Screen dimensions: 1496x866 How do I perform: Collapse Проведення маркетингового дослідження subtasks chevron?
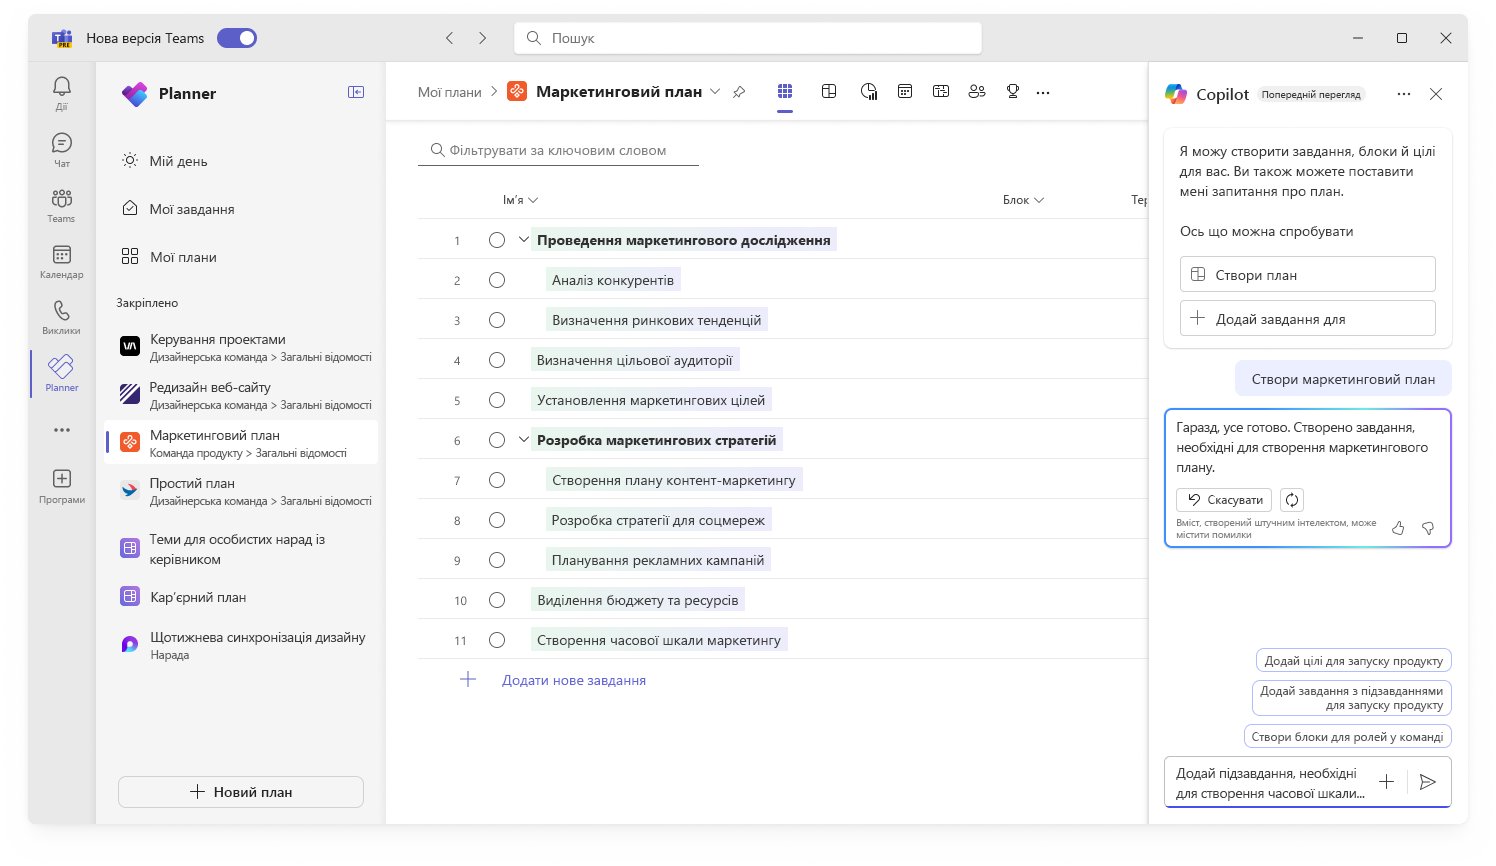point(524,240)
